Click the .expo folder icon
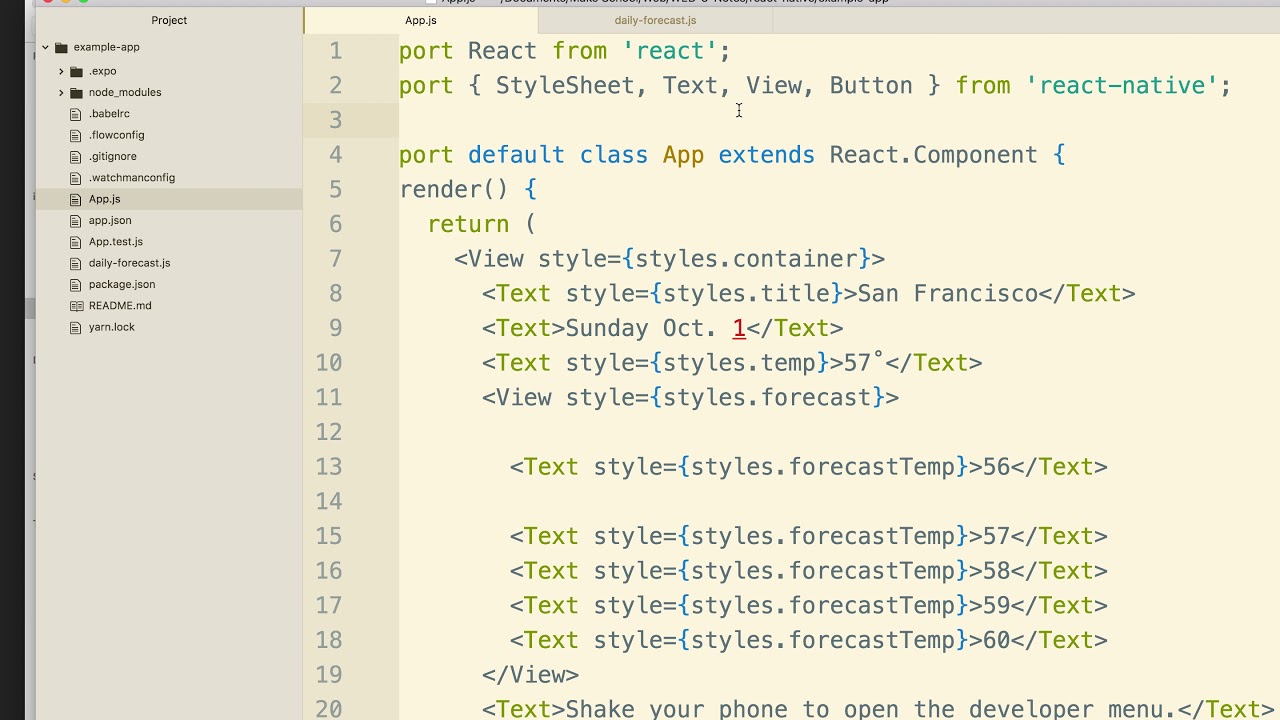This screenshot has height=720, width=1280. coord(76,71)
